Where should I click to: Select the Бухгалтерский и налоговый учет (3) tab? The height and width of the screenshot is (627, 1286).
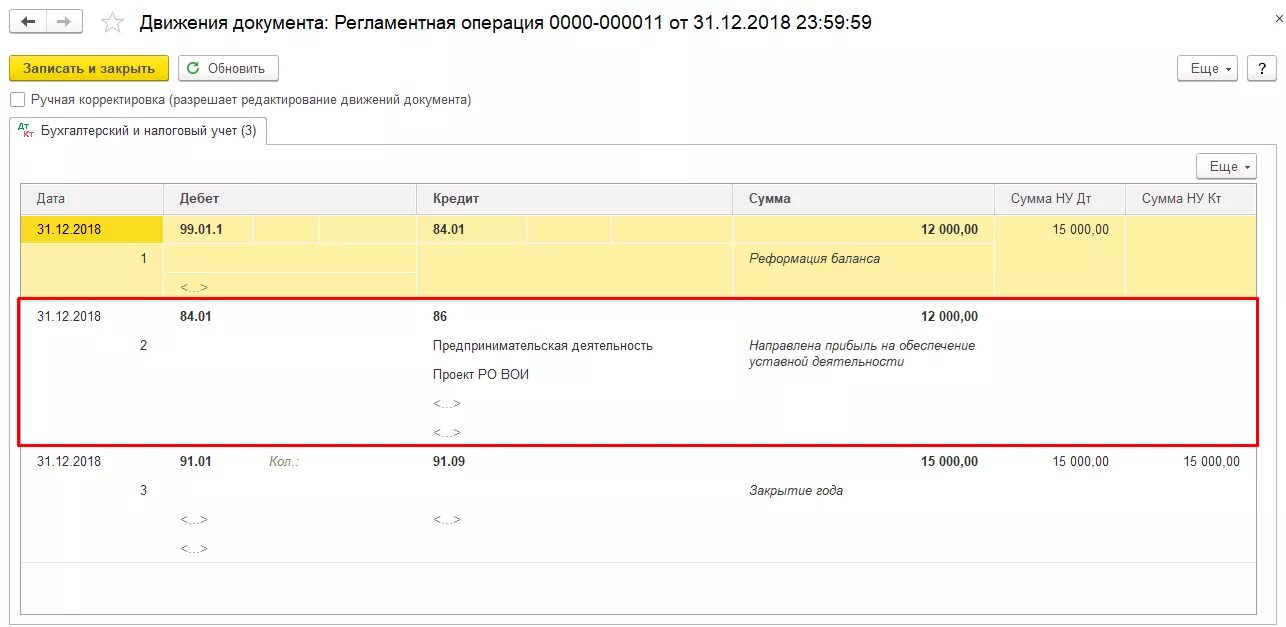click(138, 131)
